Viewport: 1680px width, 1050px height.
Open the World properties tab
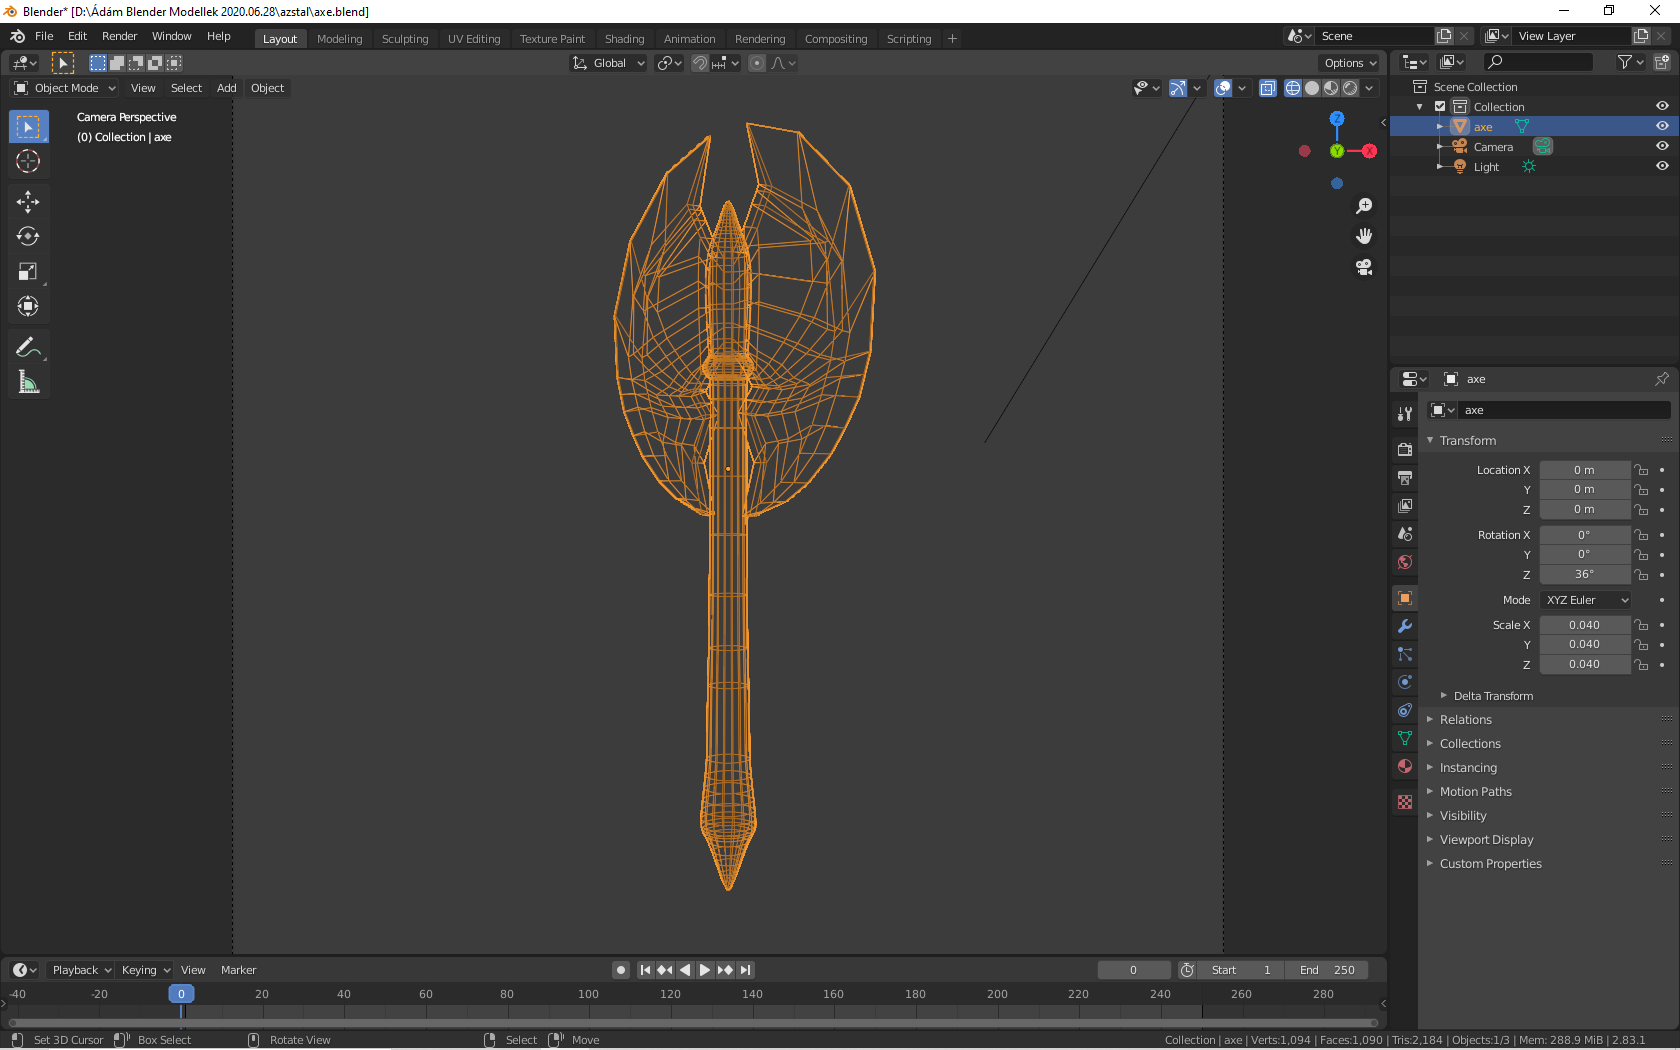coord(1404,562)
